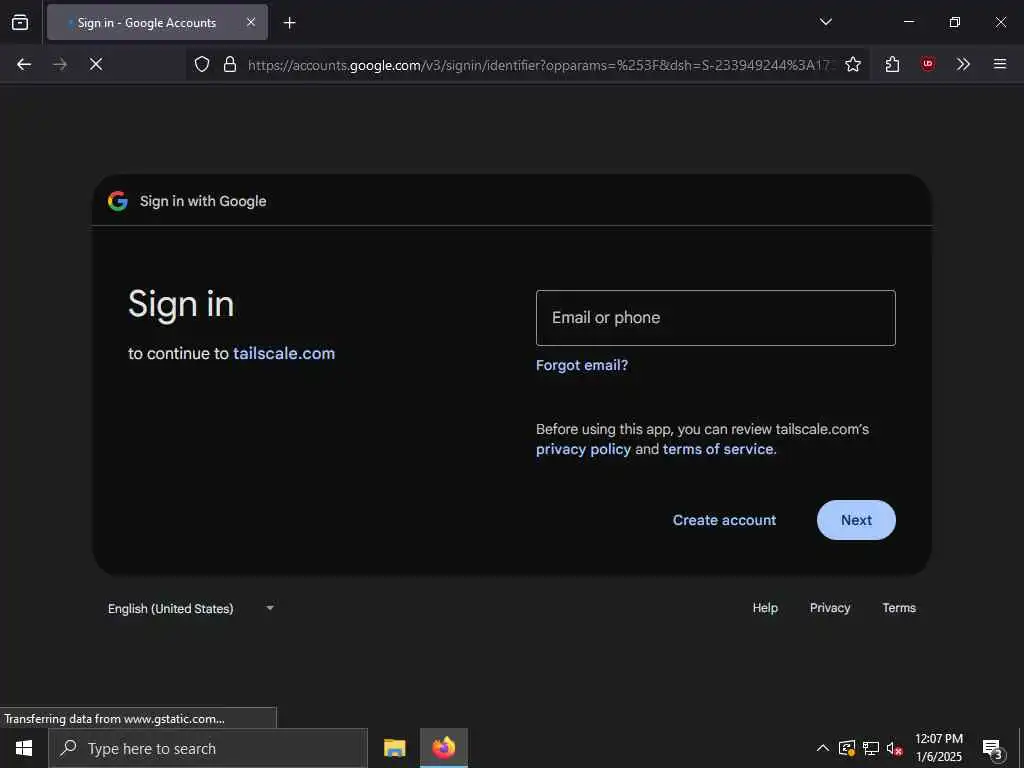The width and height of the screenshot is (1024, 768).
Task: Open tracking protection shield icon
Action: [202, 64]
